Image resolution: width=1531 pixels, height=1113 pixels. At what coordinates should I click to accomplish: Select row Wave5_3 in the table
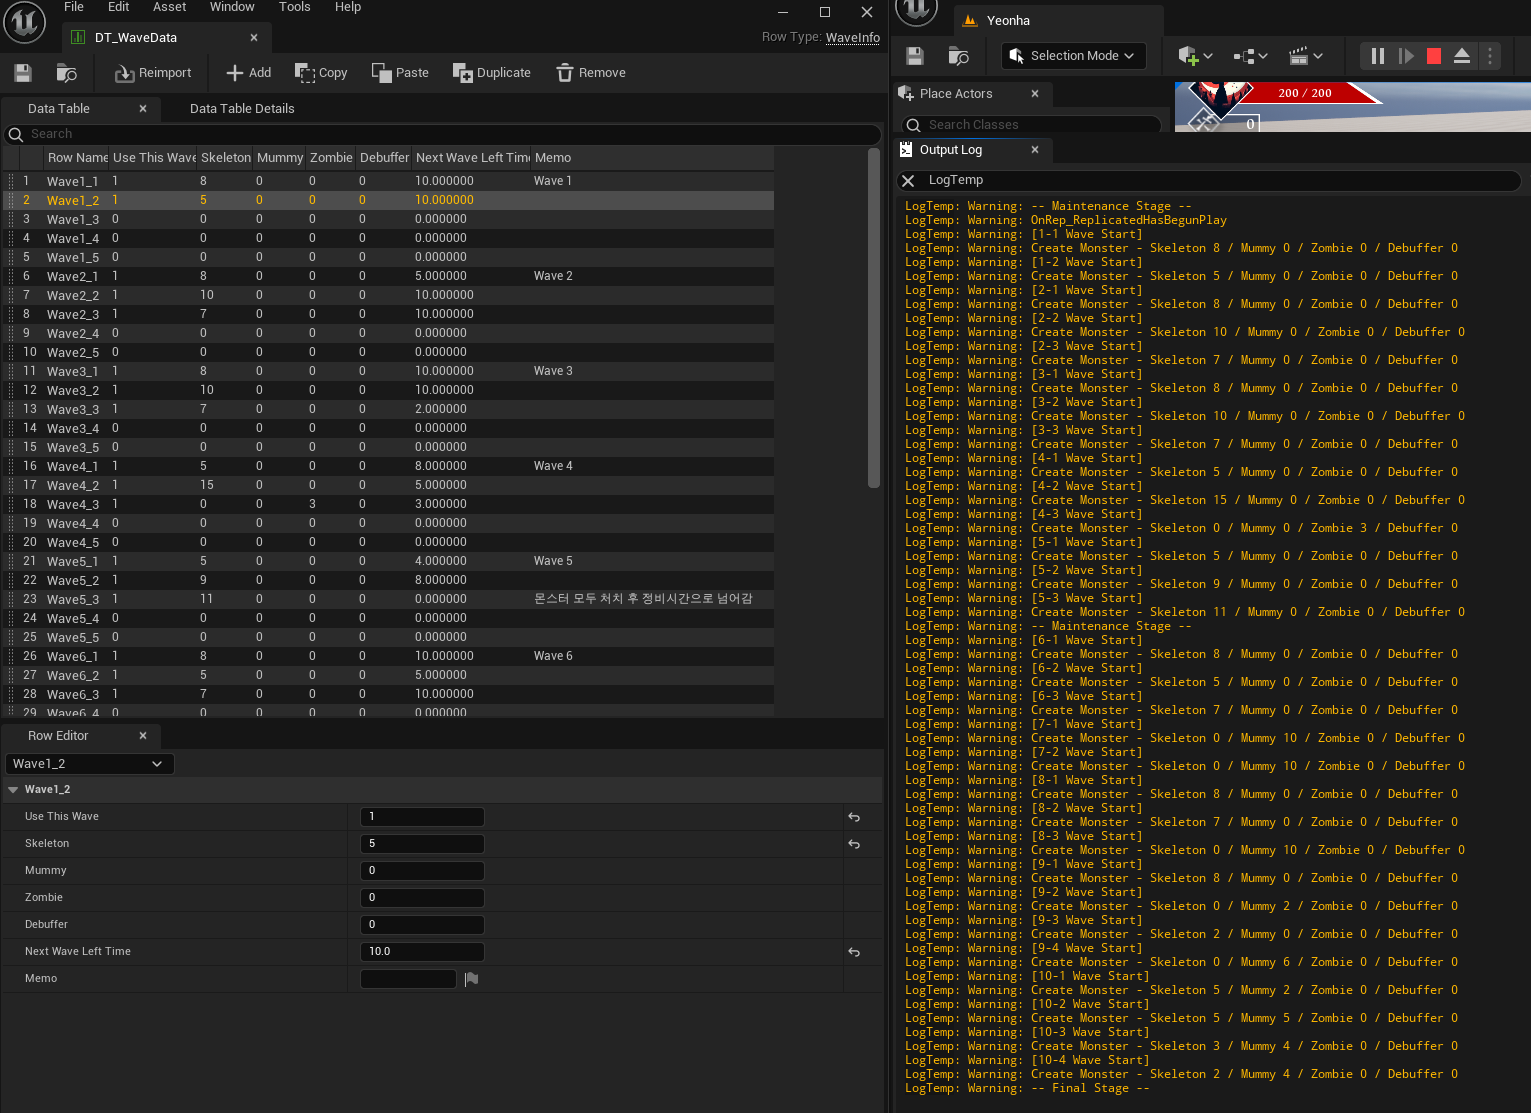[x=388, y=599]
